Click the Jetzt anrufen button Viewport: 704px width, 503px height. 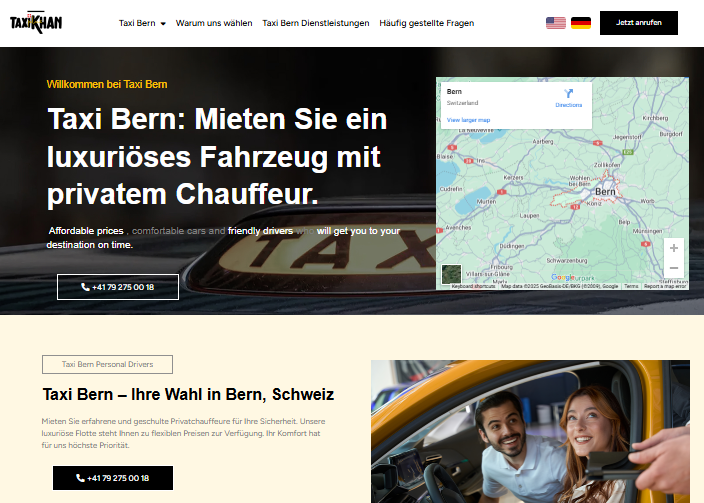coord(638,23)
